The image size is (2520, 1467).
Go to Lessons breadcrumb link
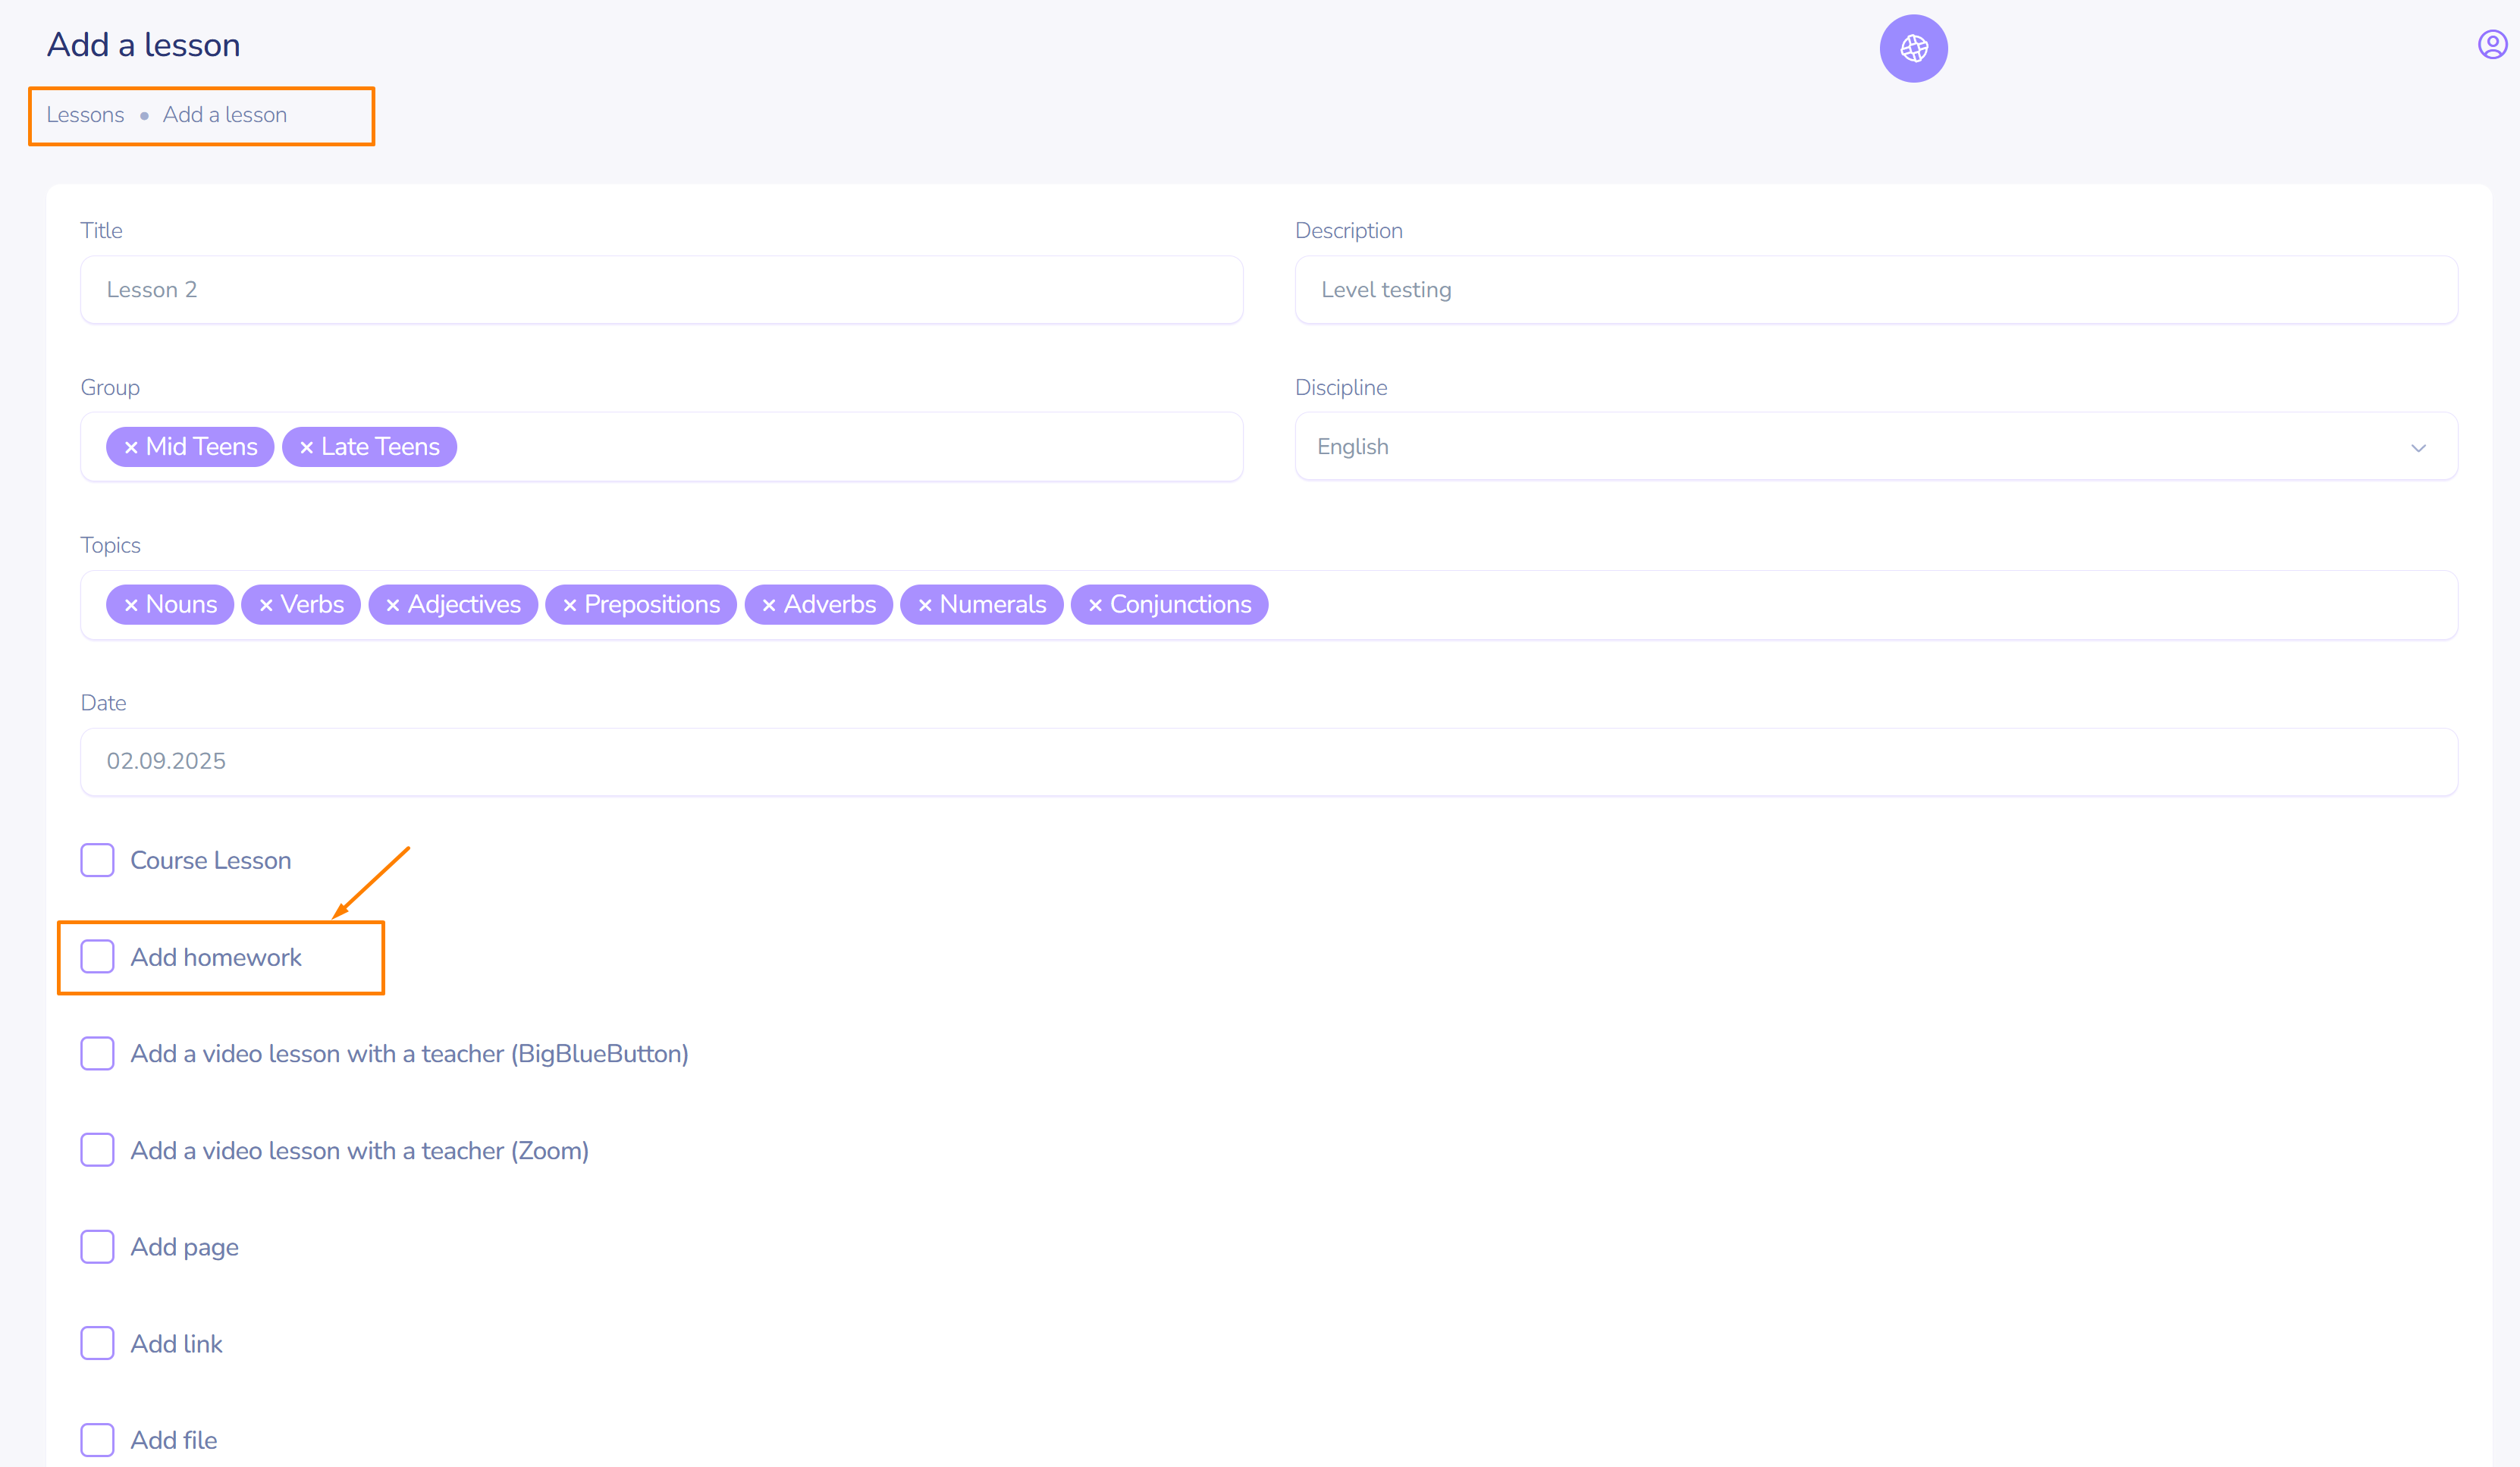85,115
